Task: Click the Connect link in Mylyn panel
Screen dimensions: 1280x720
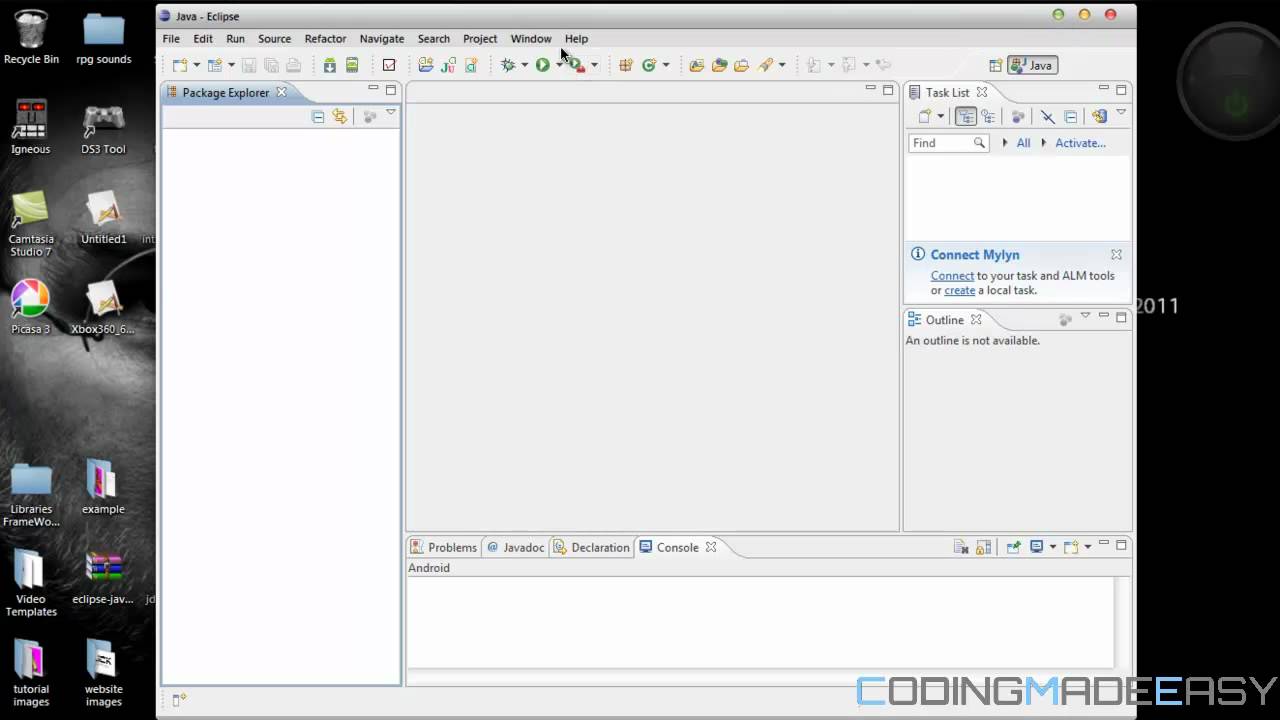Action: pyautogui.click(x=952, y=276)
